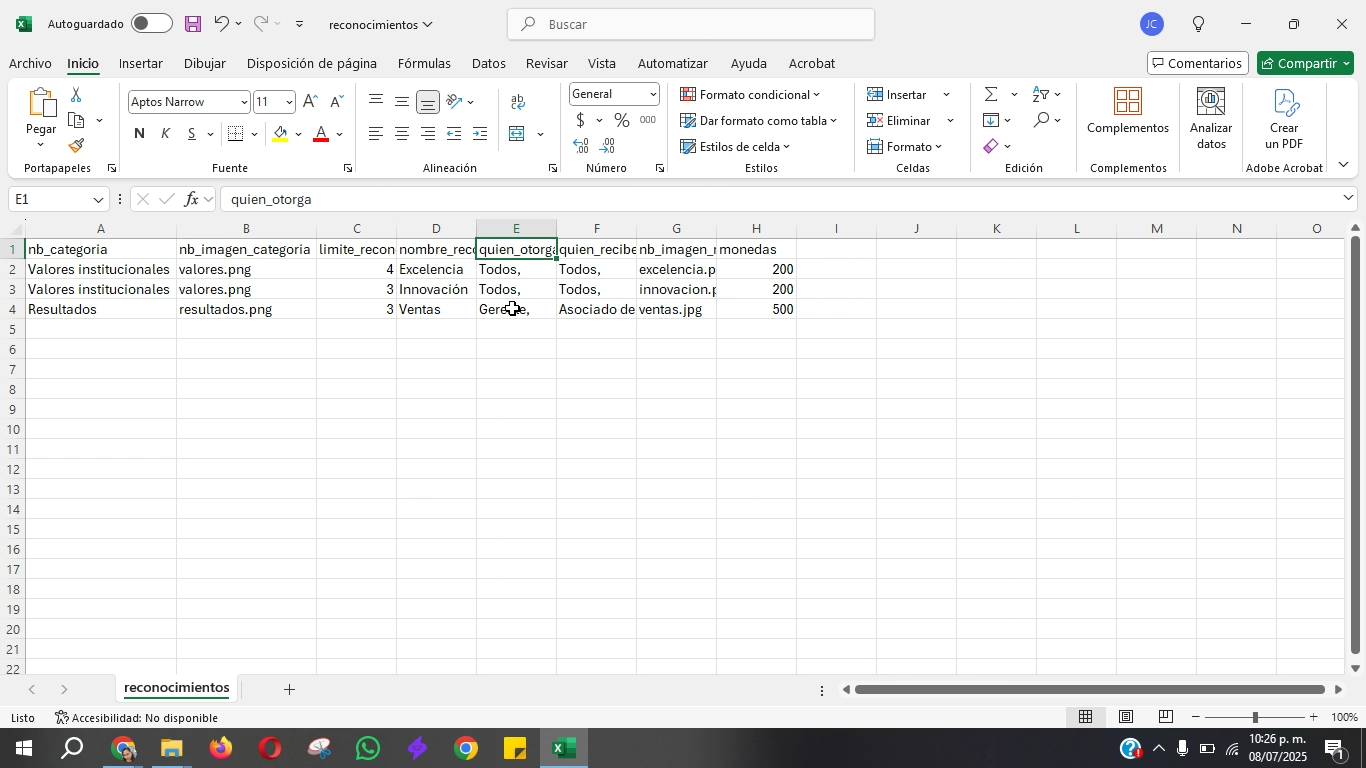
Task: Open the number format General dropdown
Action: pyautogui.click(x=653, y=94)
